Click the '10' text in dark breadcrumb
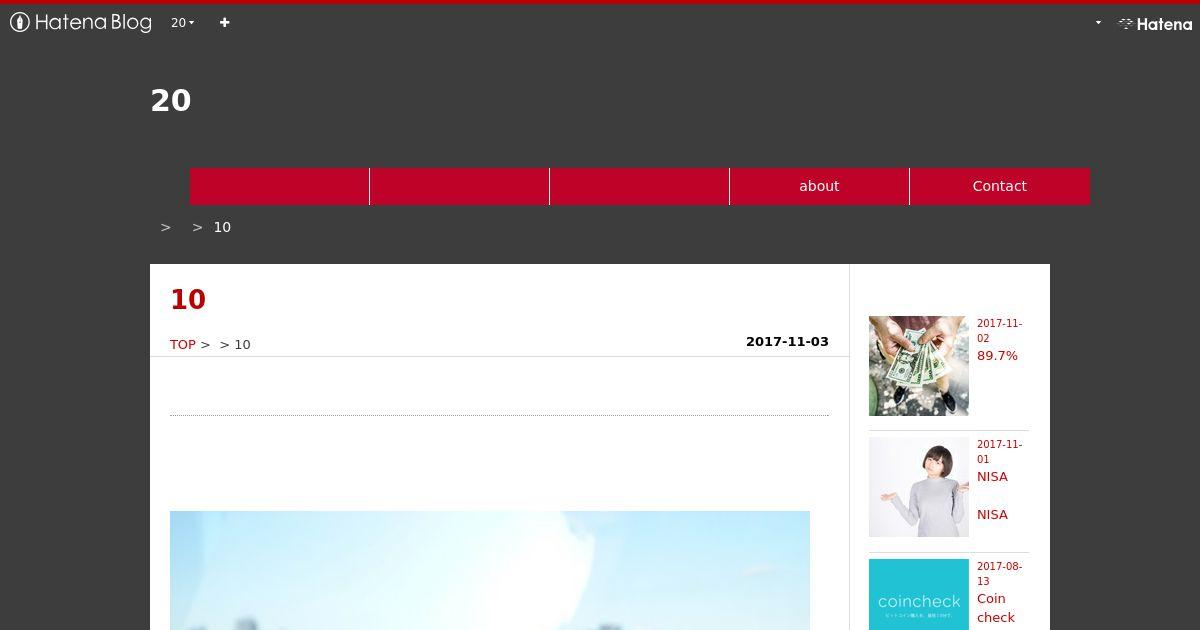The height and width of the screenshot is (630, 1200). coord(222,227)
